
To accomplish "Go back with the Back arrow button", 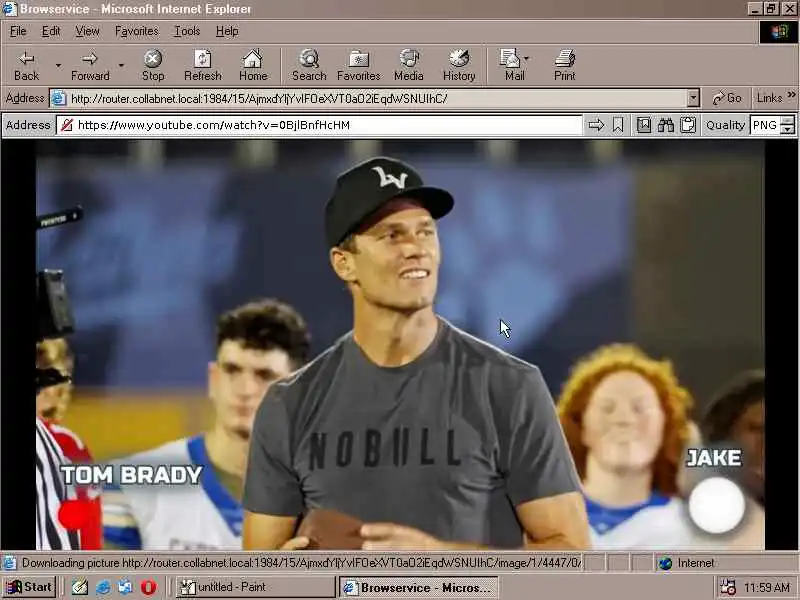I will pos(26,65).
